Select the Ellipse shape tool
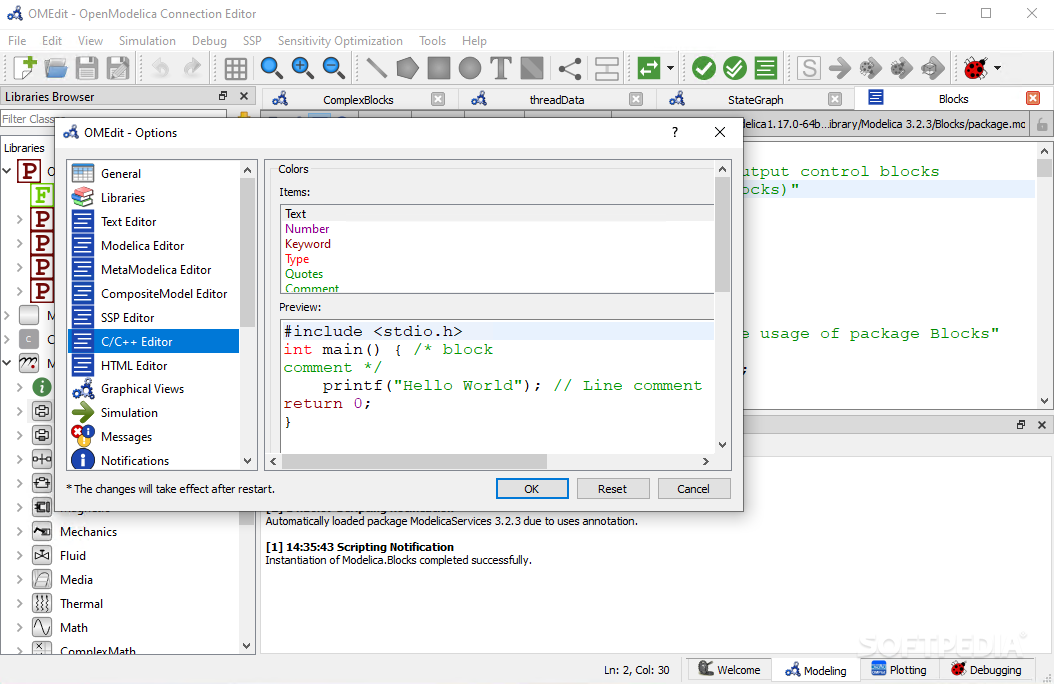 470,68
